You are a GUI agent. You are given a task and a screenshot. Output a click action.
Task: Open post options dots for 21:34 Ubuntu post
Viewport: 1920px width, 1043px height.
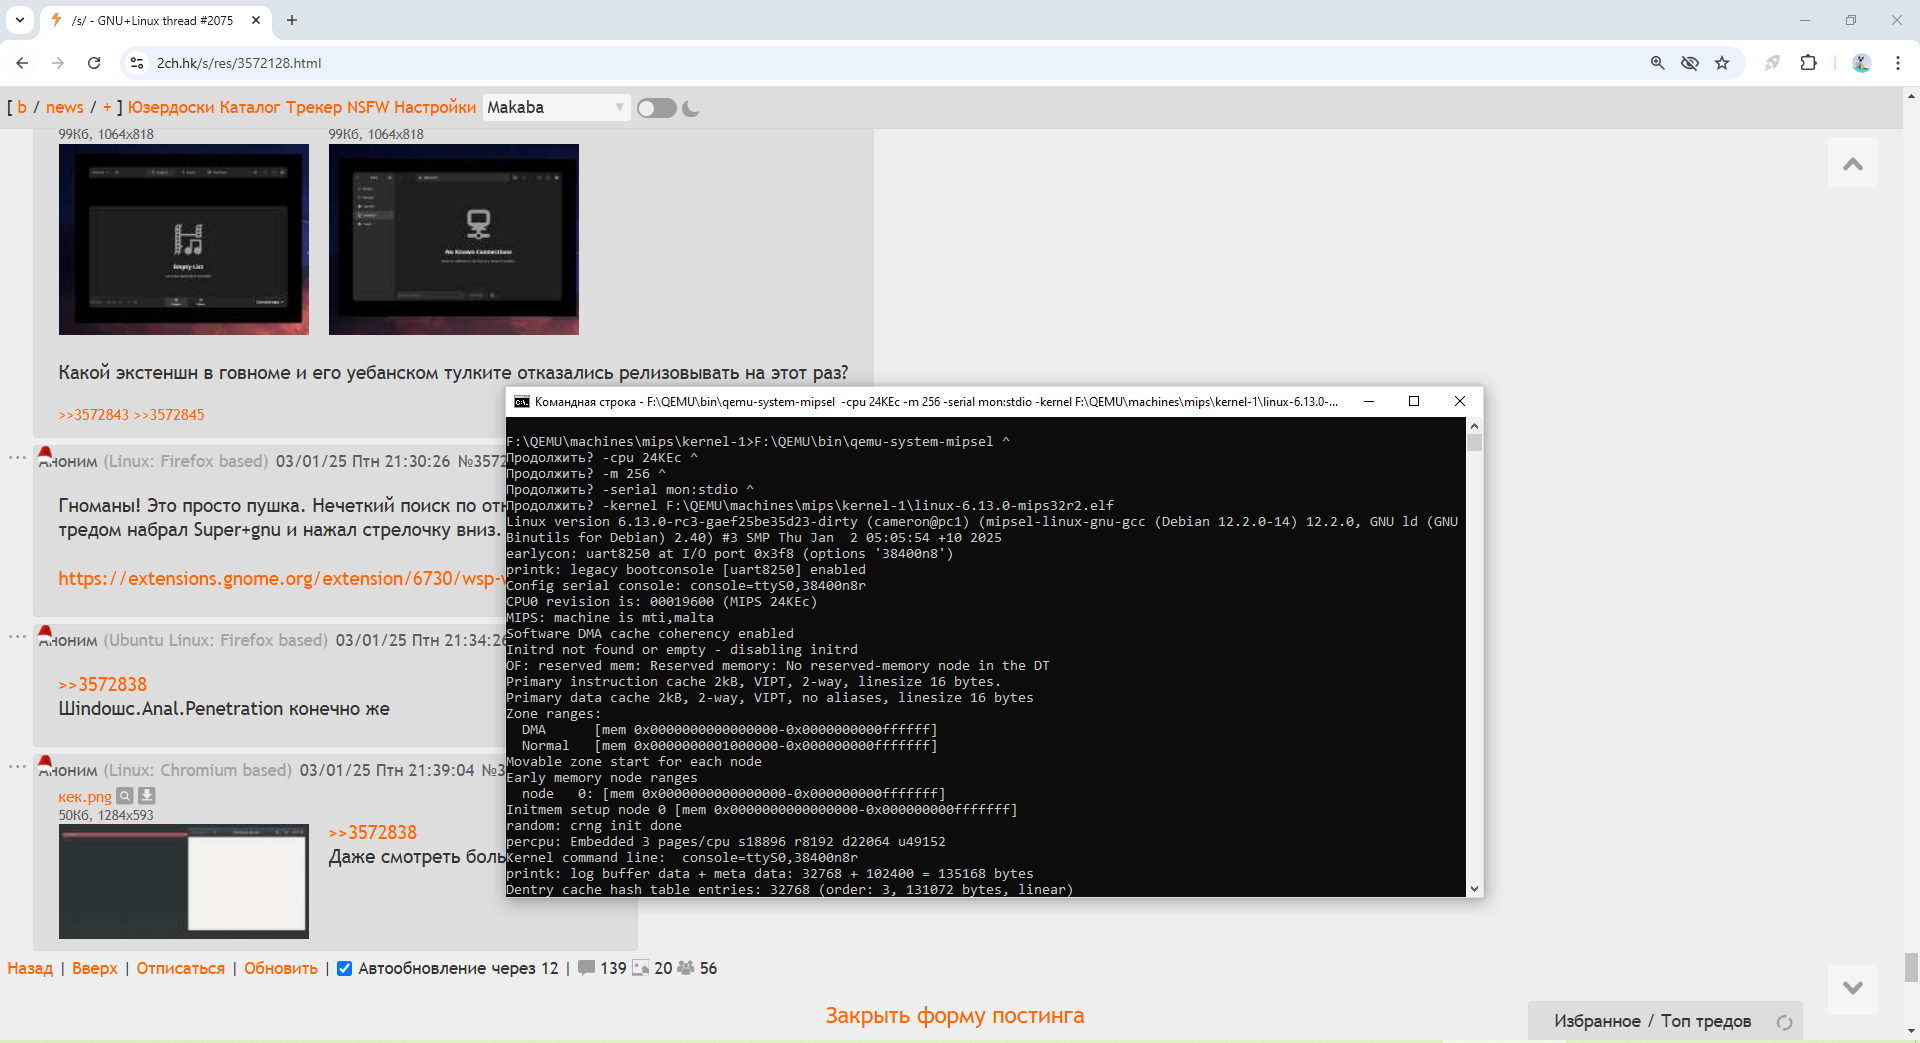tap(17, 637)
